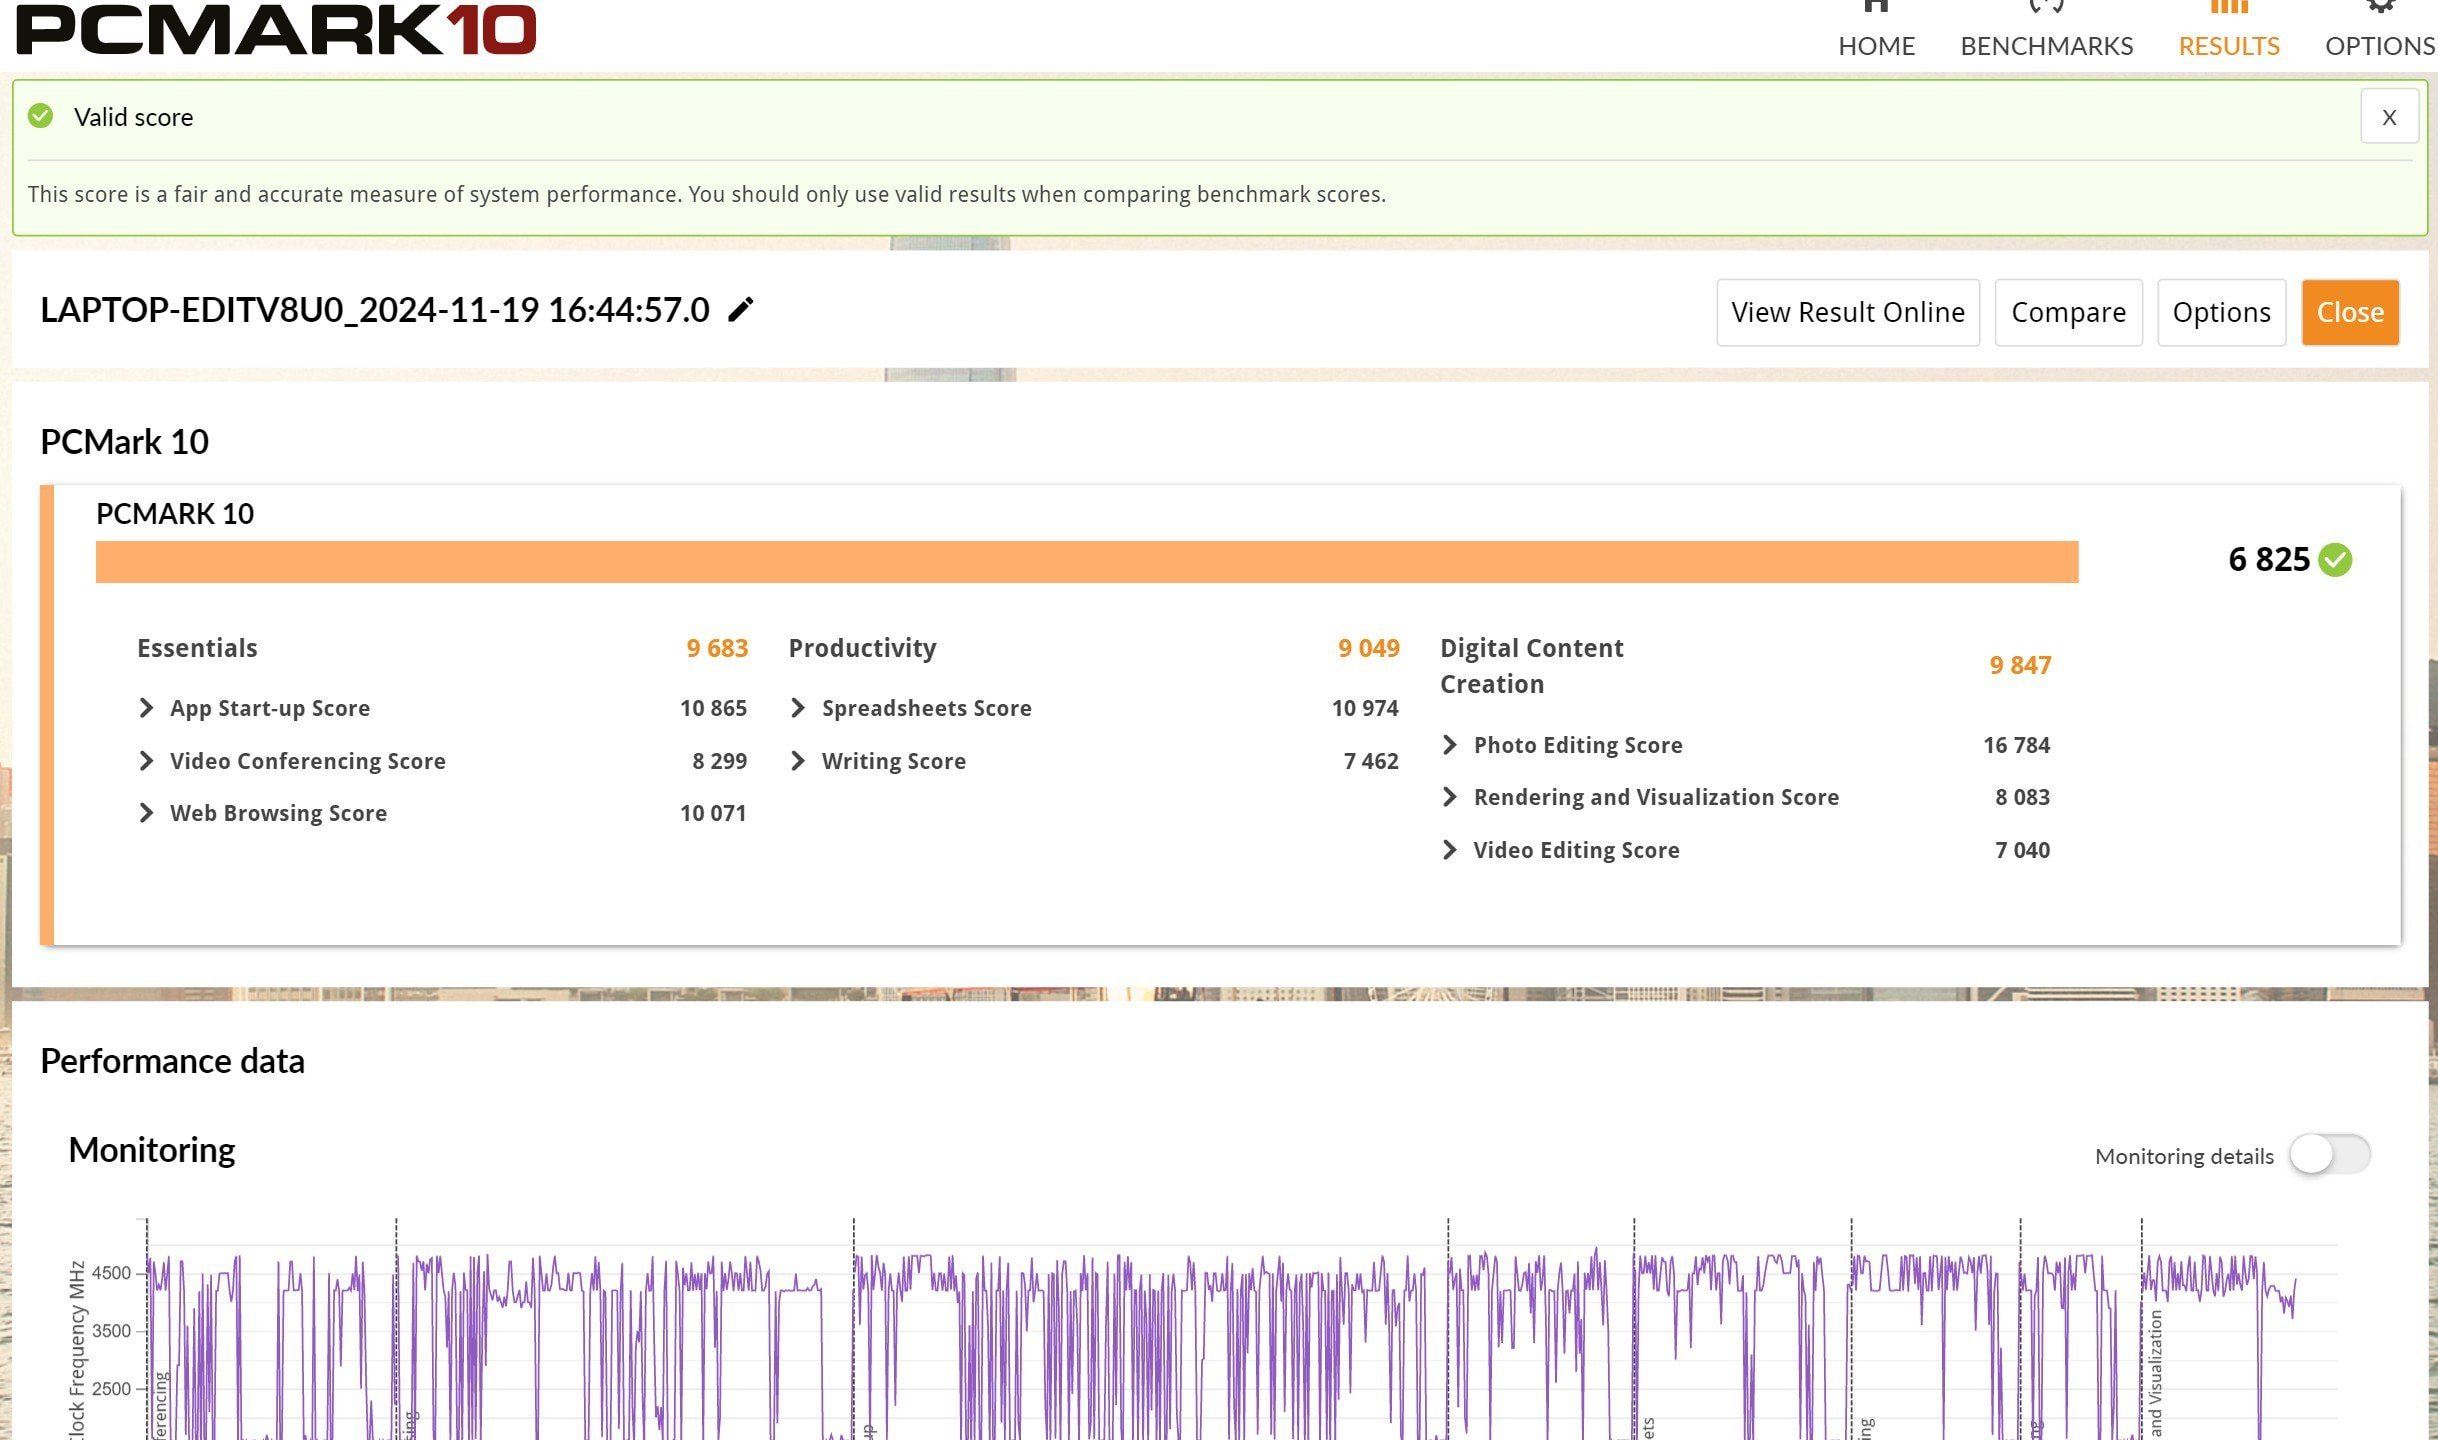2438x1440 pixels.
Task: Expand the Writing Score chevron
Action: 798,761
